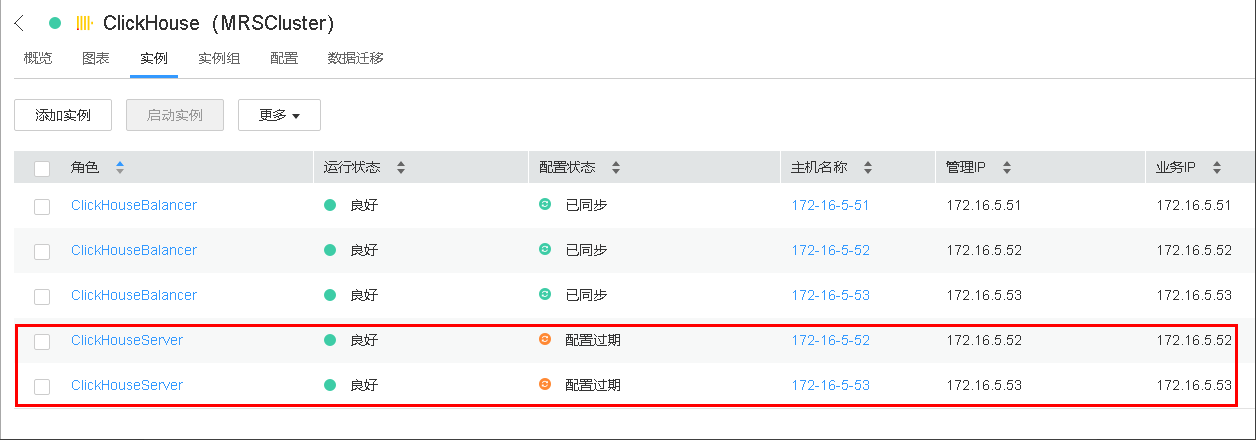Switch to the 配置 tab
1256x440 pixels.
click(x=284, y=58)
